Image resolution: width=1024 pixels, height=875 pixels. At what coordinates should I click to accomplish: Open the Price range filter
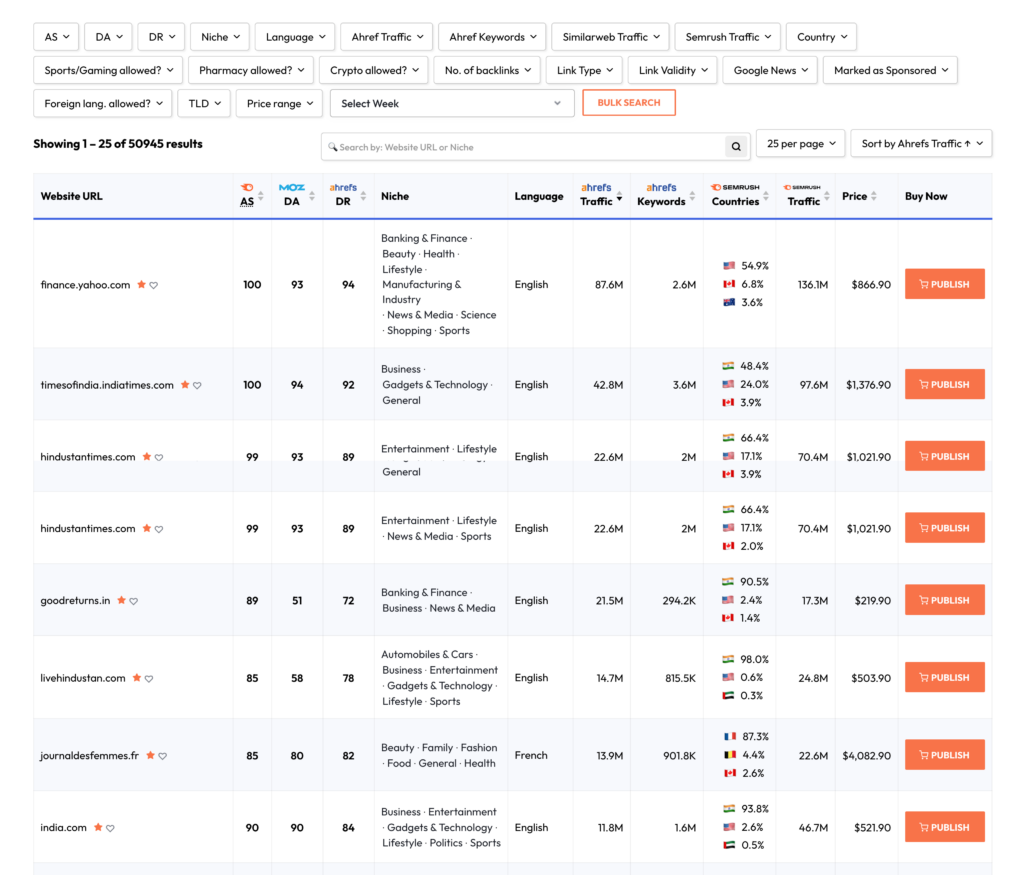(279, 103)
